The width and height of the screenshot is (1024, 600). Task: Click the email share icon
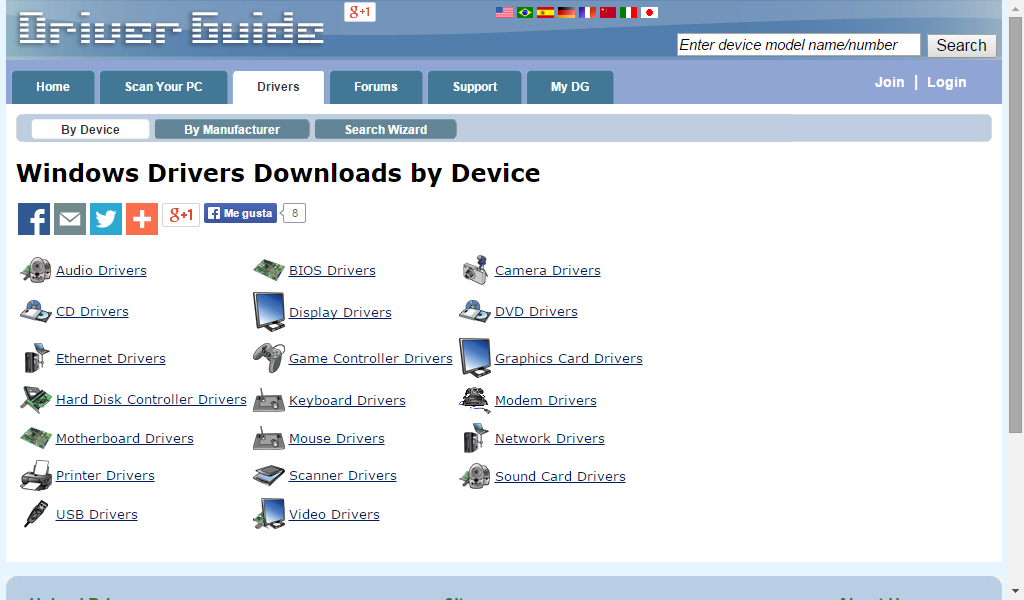[69, 218]
